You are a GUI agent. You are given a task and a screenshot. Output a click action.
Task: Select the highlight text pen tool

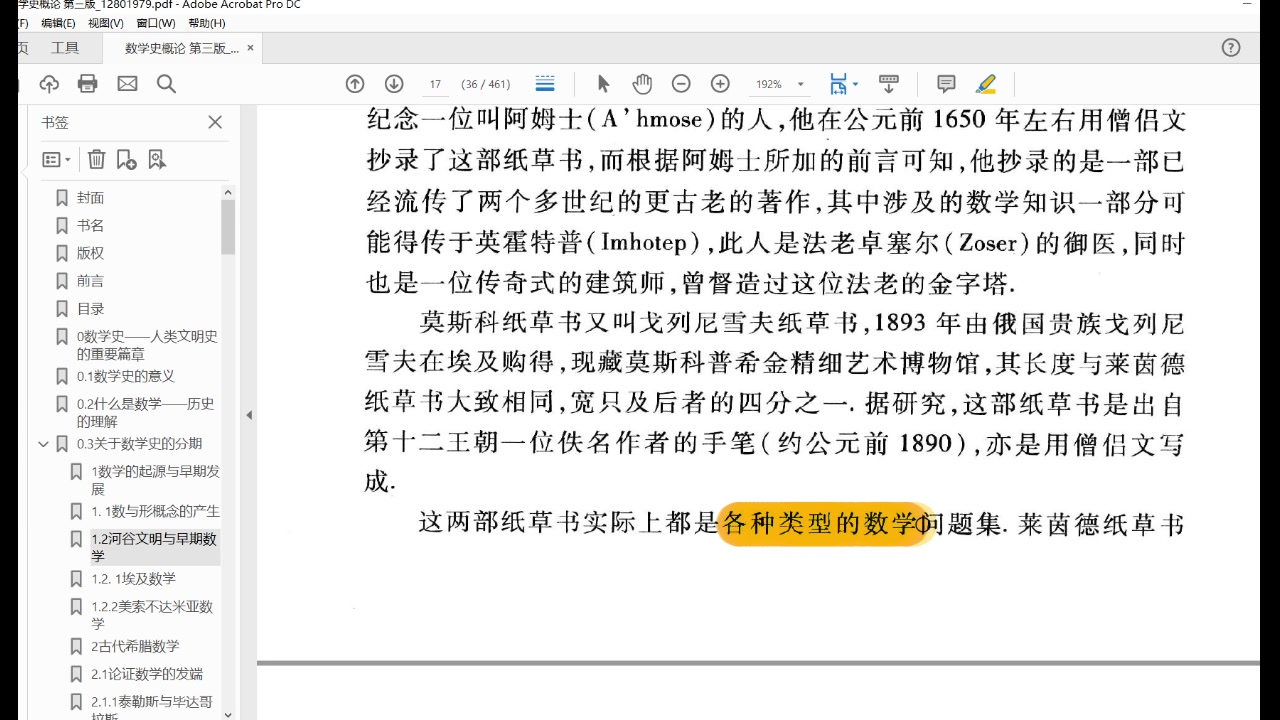[x=986, y=84]
